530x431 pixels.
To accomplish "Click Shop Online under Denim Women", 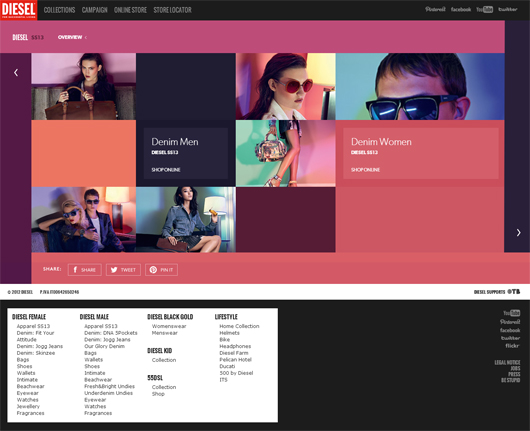I will (365, 170).
